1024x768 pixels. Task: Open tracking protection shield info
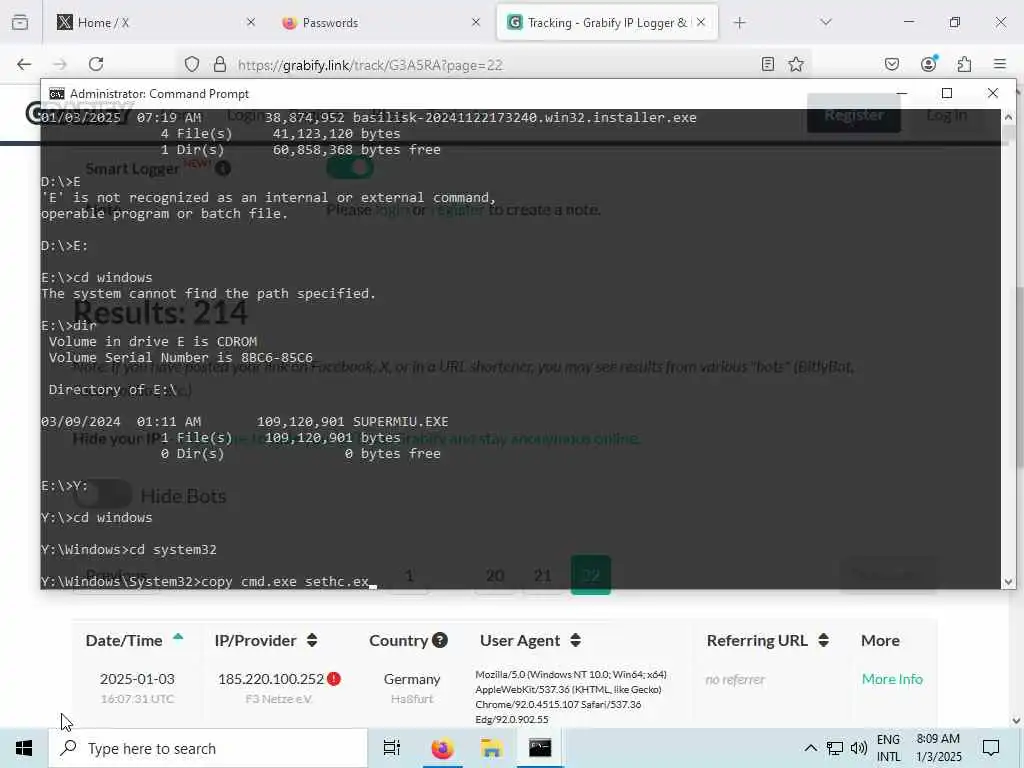(x=191, y=64)
